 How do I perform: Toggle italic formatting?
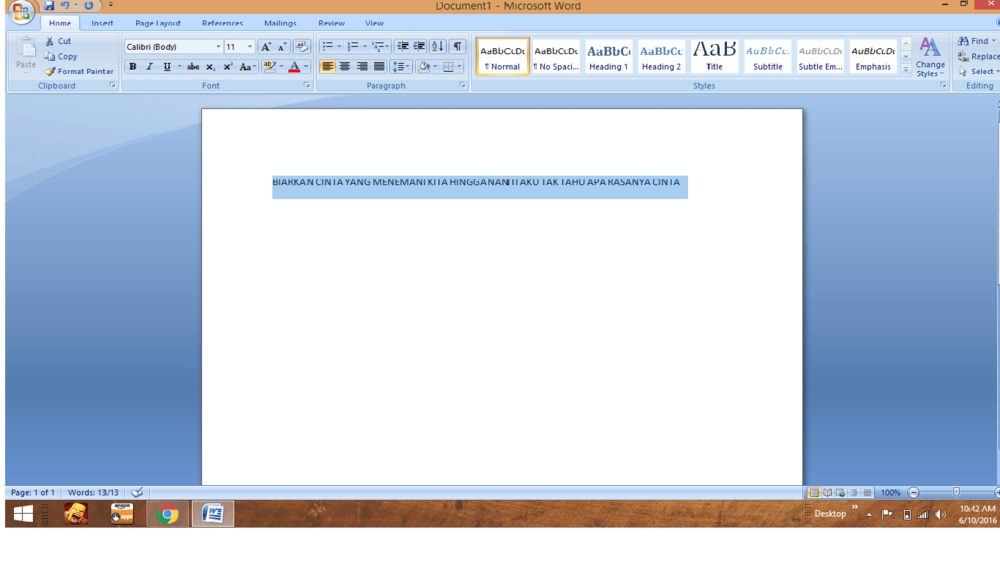pyautogui.click(x=149, y=66)
